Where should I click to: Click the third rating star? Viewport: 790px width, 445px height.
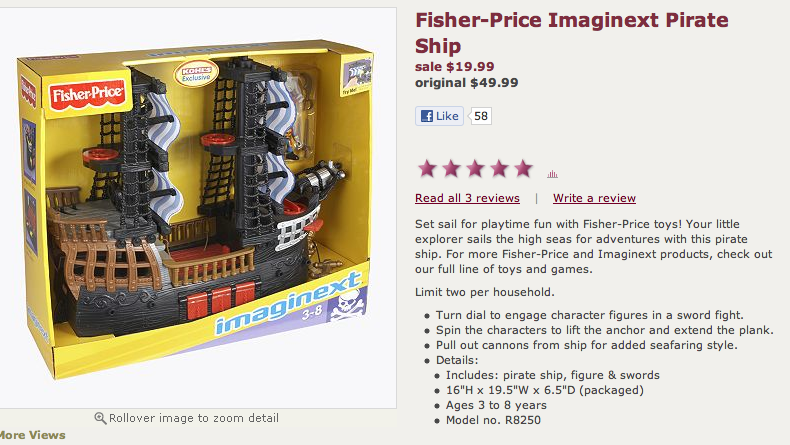point(475,168)
